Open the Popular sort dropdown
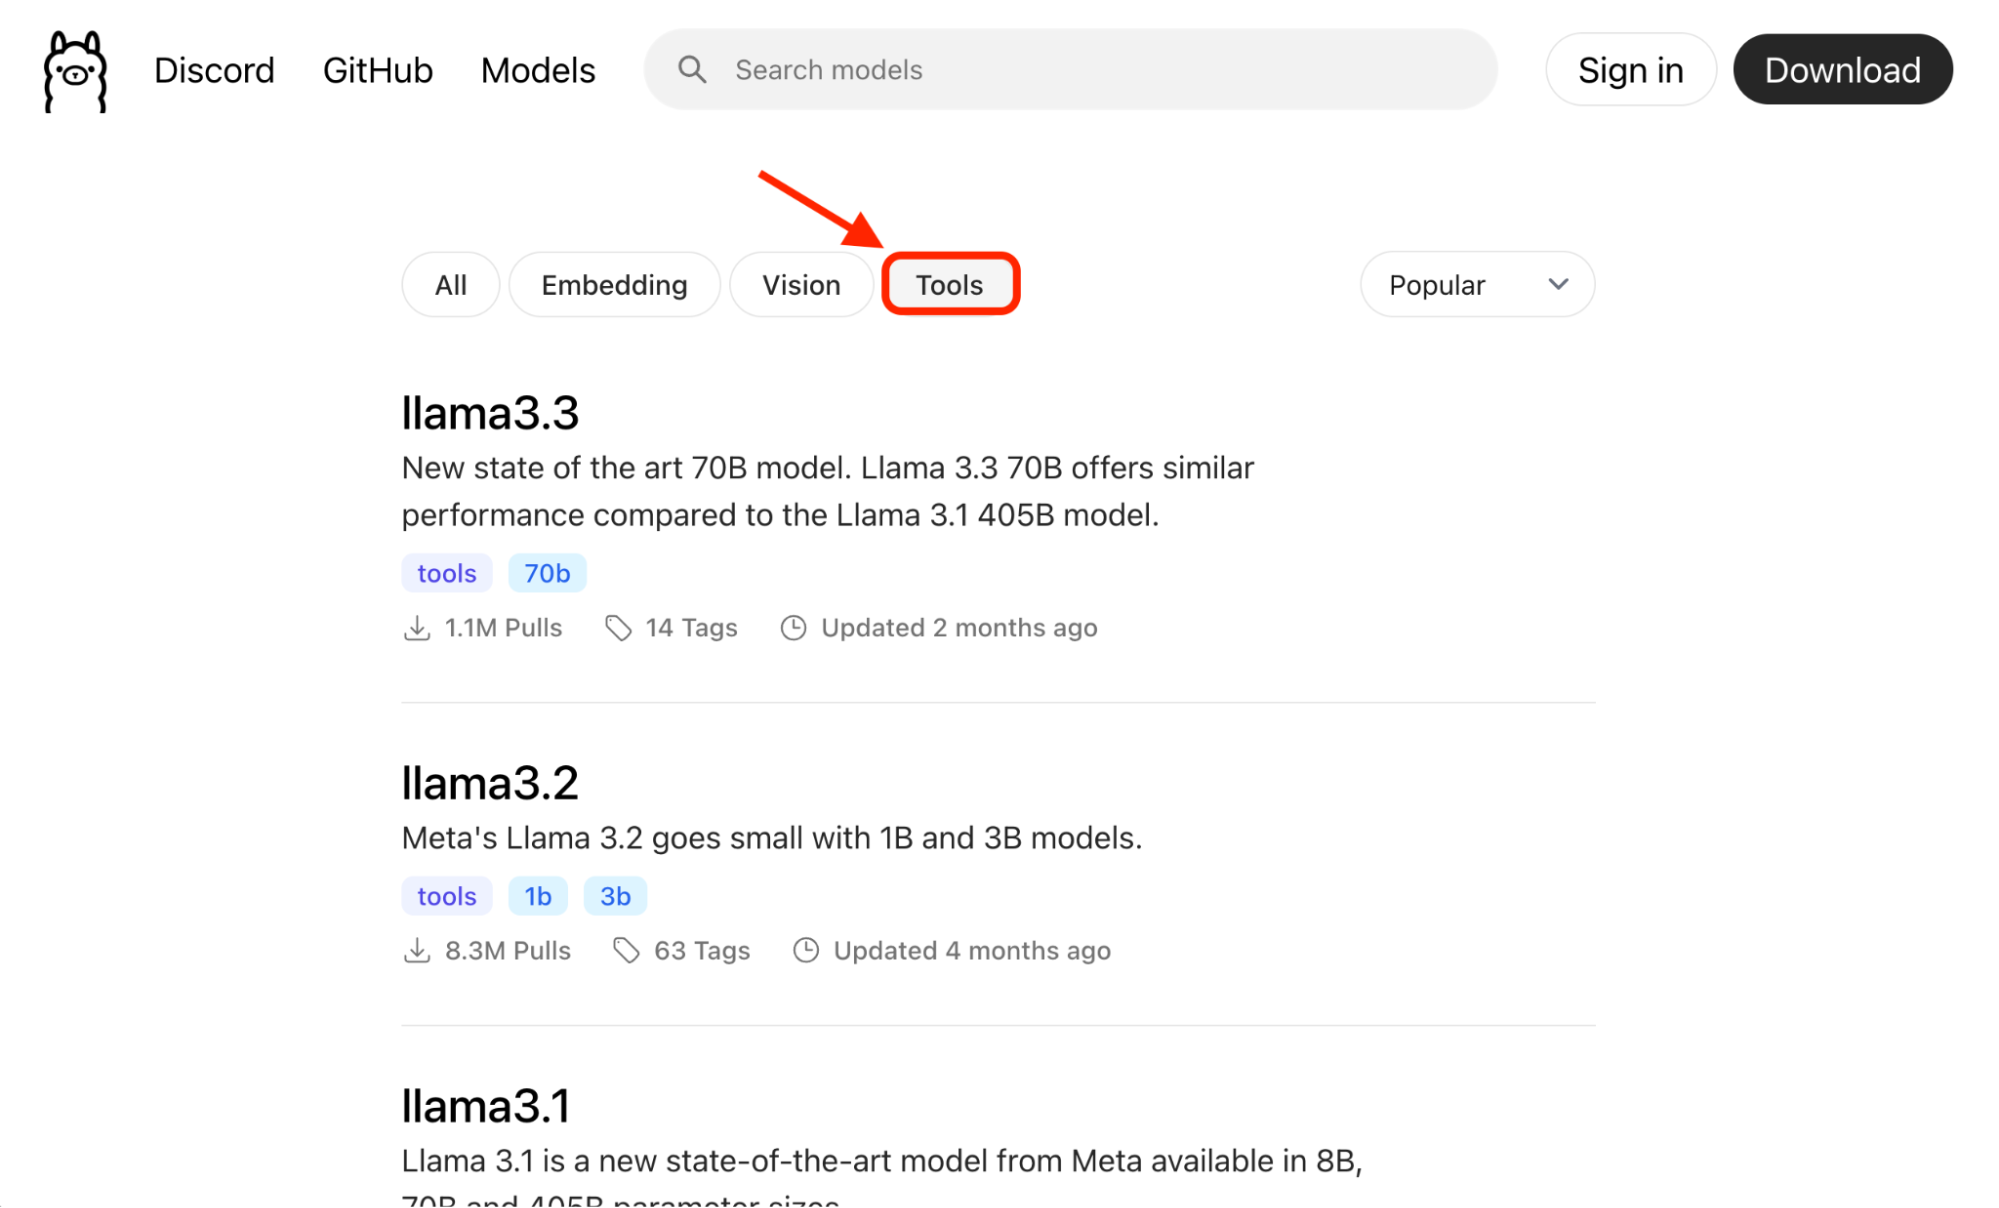The image size is (1999, 1208). pos(1477,284)
